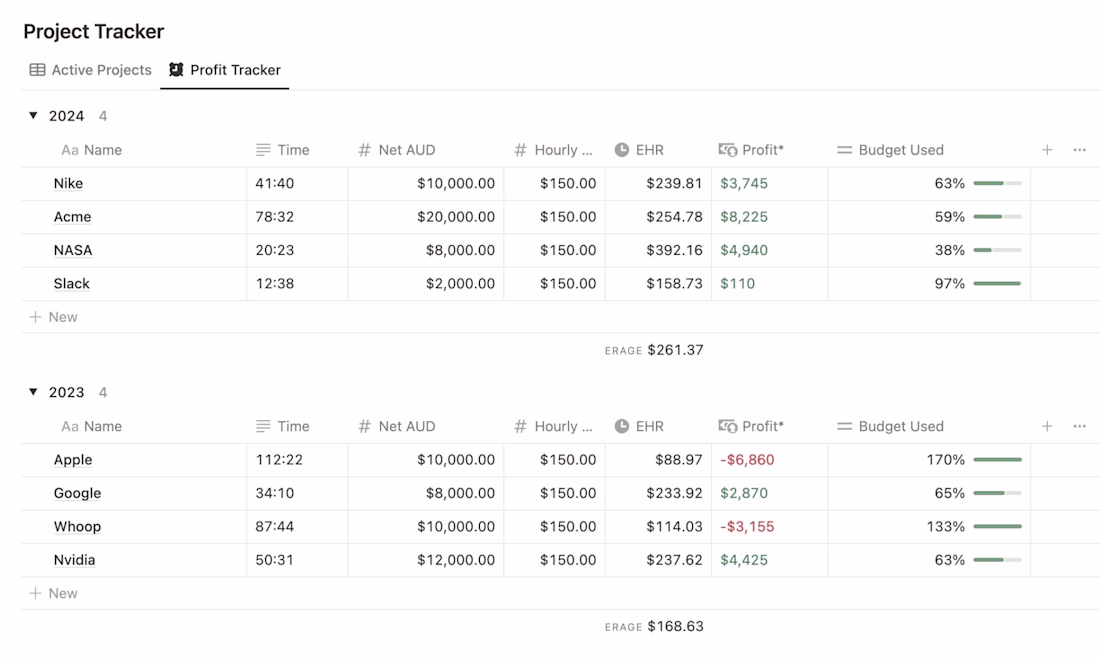
Task: Click the 2023 average EHR value $168.63
Action: tap(675, 627)
